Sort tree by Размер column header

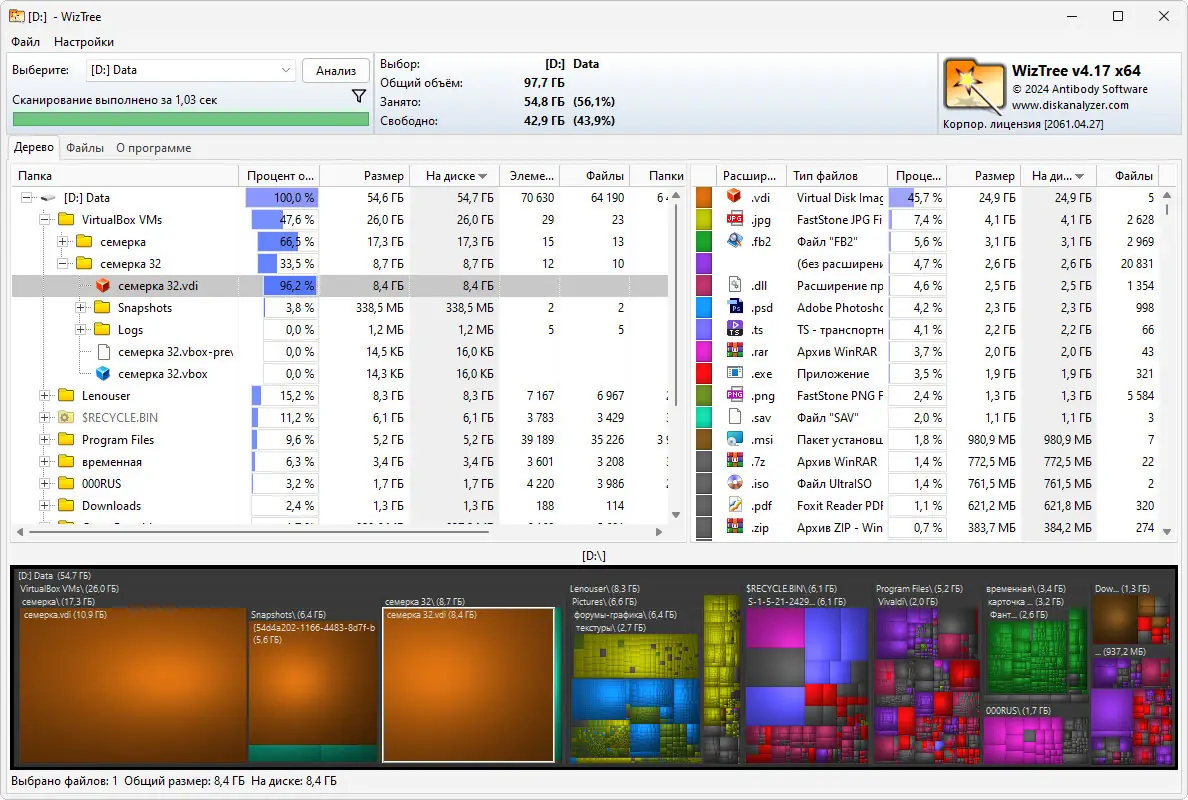pyautogui.click(x=365, y=176)
